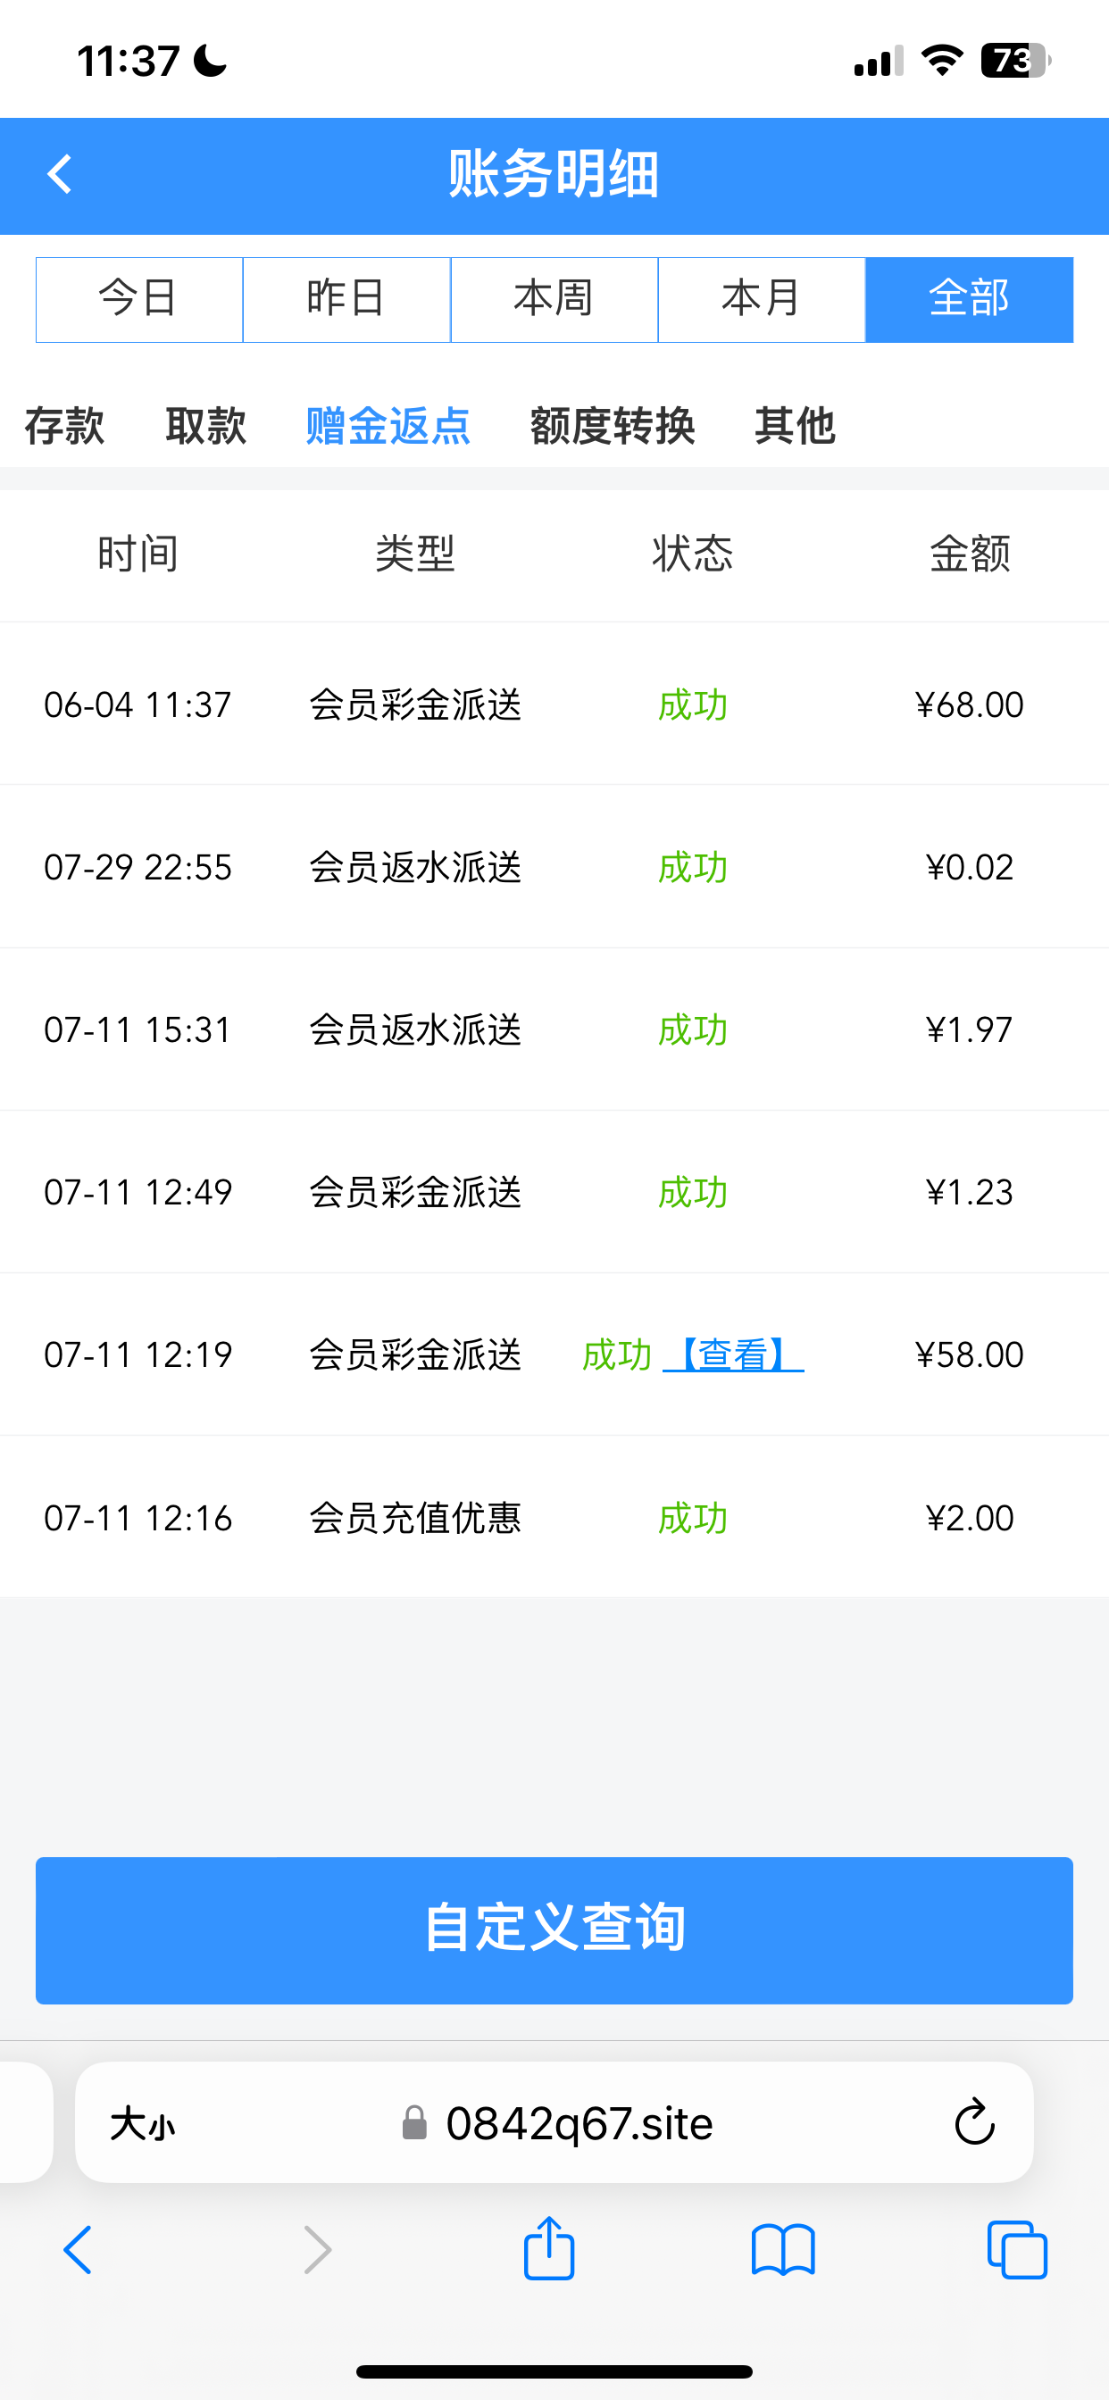This screenshot has height=2400, width=1109.
Task: Tap the 0842q67.site address field
Action: [x=578, y=2122]
